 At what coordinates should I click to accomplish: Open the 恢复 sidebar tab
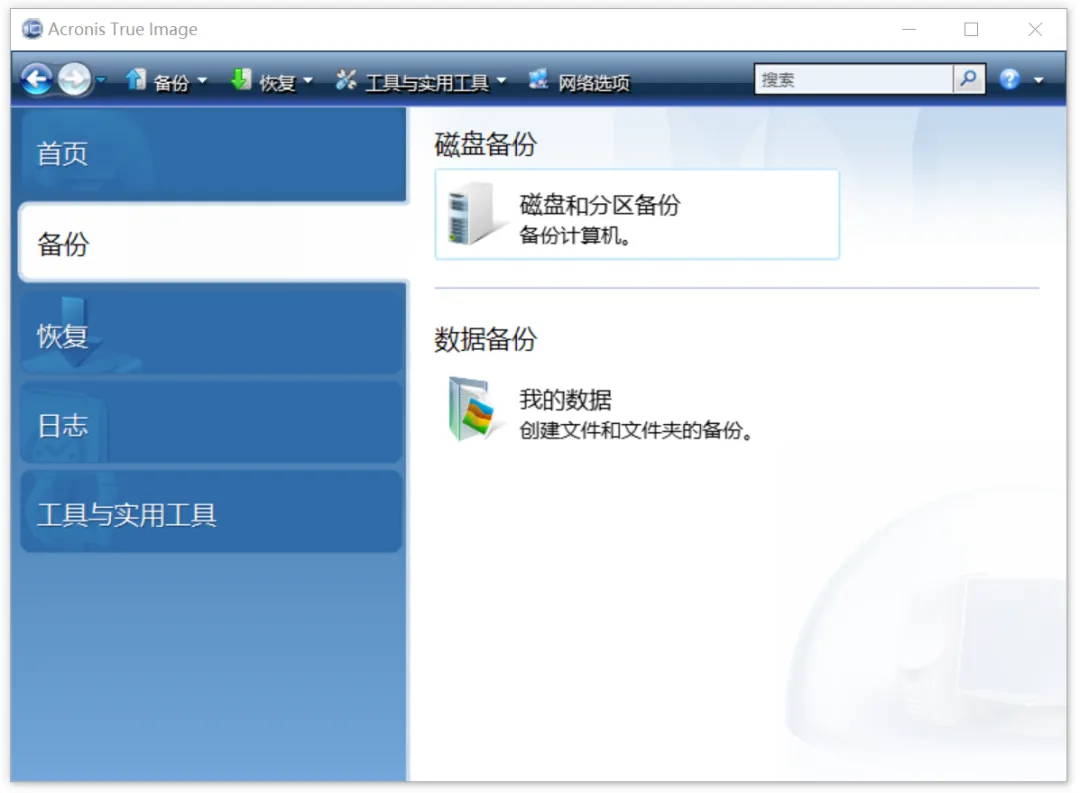pyautogui.click(x=212, y=333)
